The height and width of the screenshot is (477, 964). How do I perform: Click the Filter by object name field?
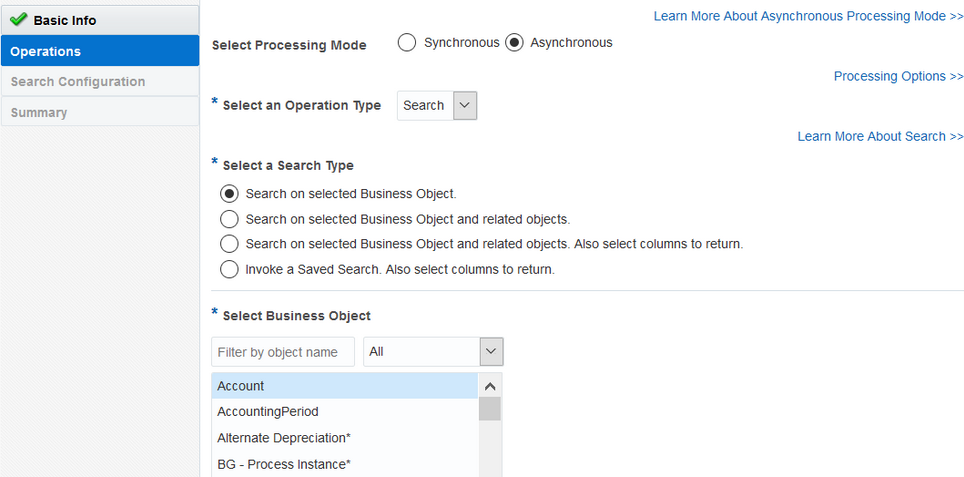(283, 352)
